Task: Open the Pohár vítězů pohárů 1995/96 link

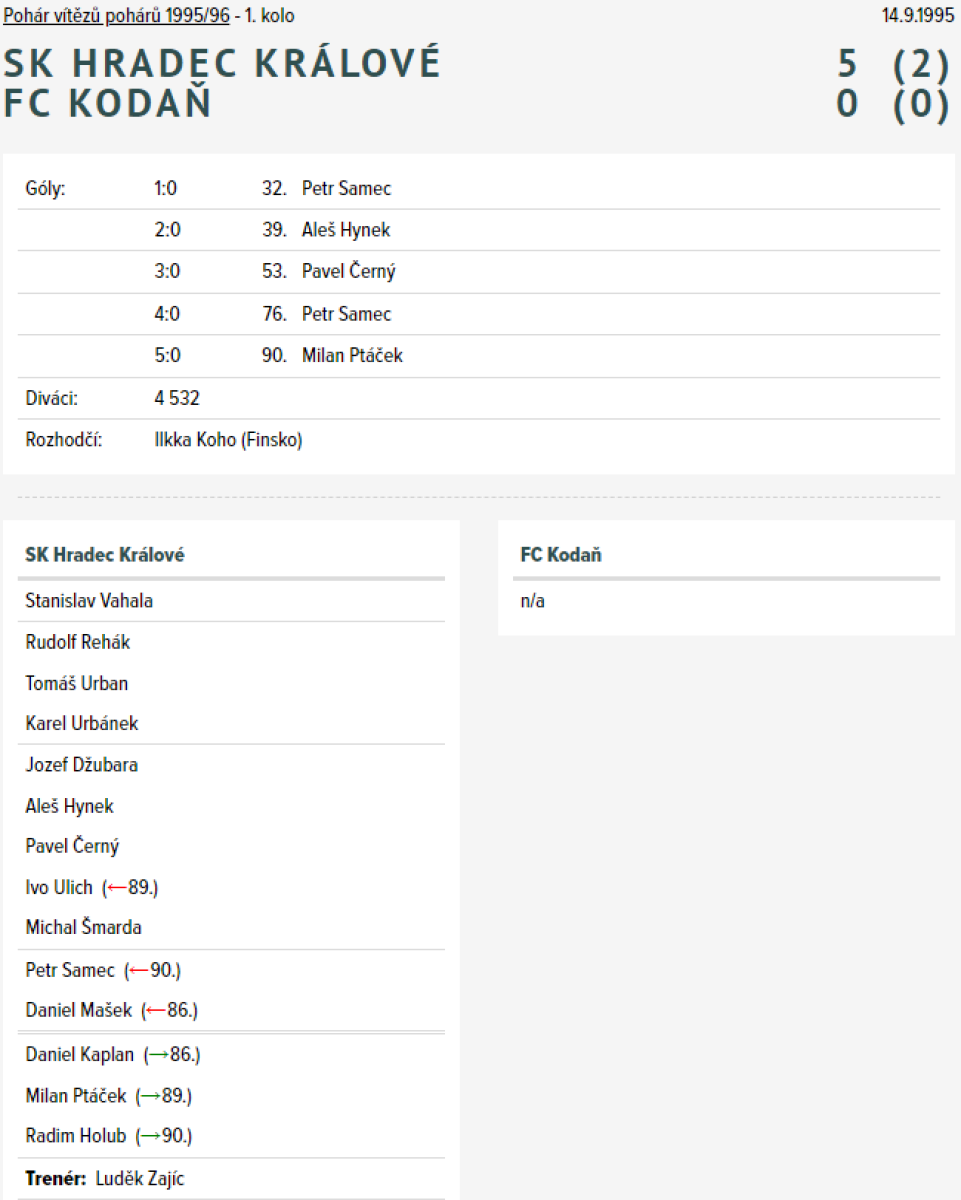Action: [x=116, y=16]
